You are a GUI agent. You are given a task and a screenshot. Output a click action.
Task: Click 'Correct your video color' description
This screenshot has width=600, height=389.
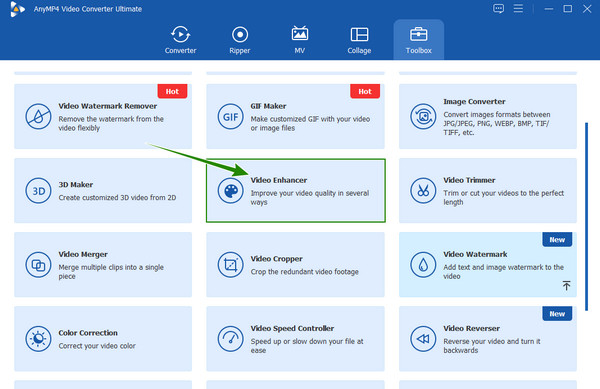point(97,346)
